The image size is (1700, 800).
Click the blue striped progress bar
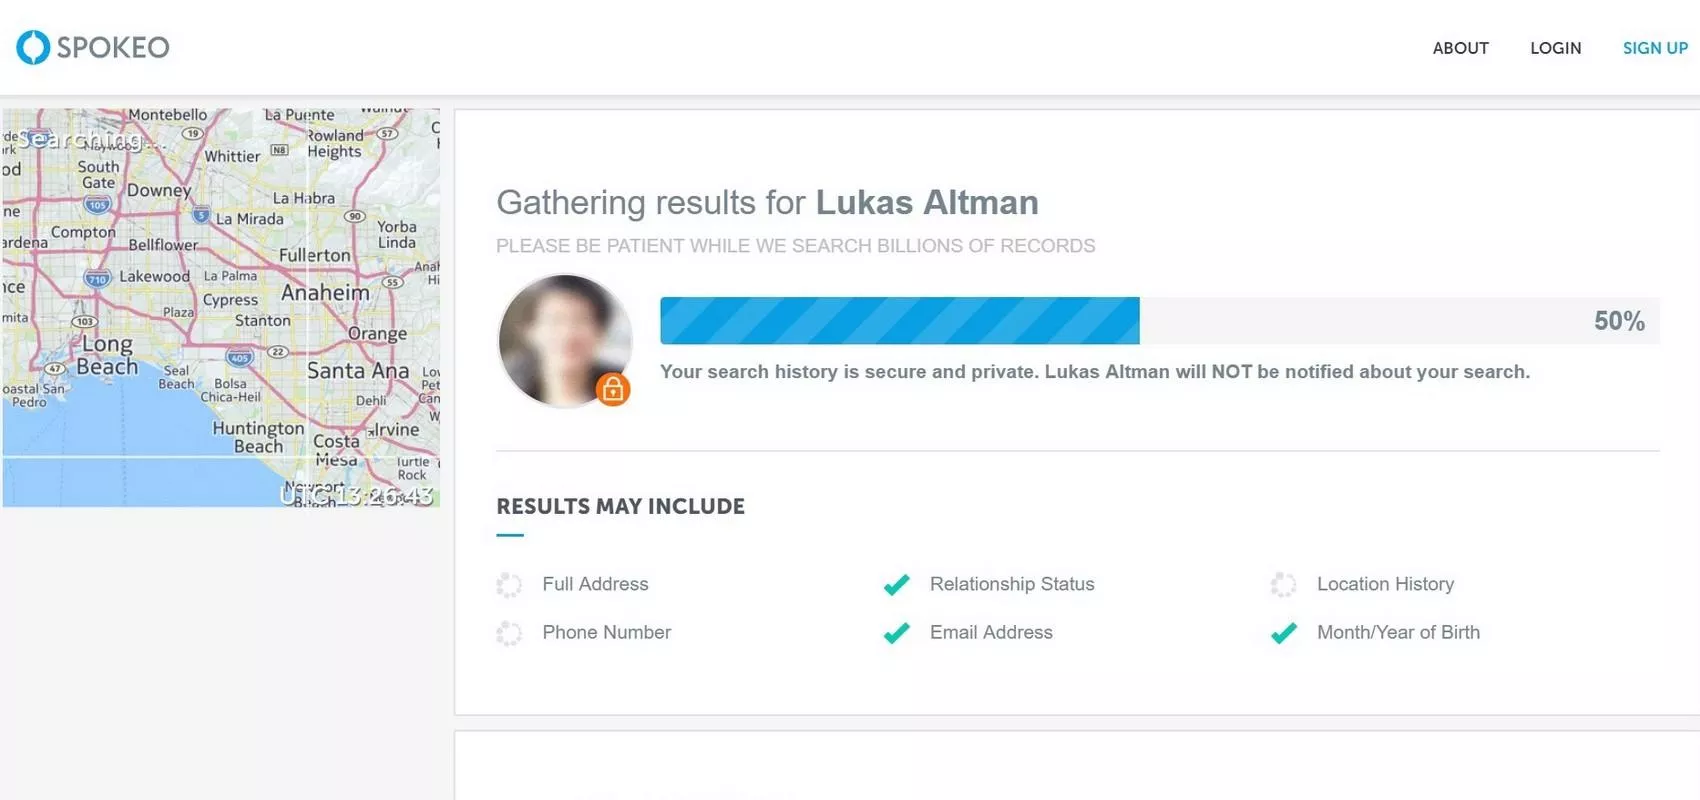[x=899, y=321]
